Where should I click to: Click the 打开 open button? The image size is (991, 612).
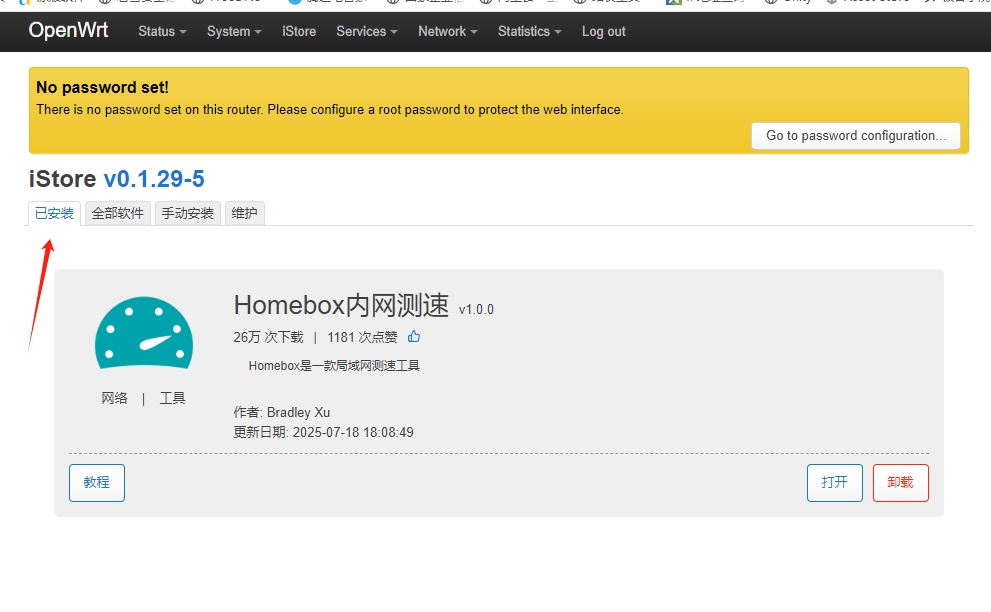[x=834, y=482]
